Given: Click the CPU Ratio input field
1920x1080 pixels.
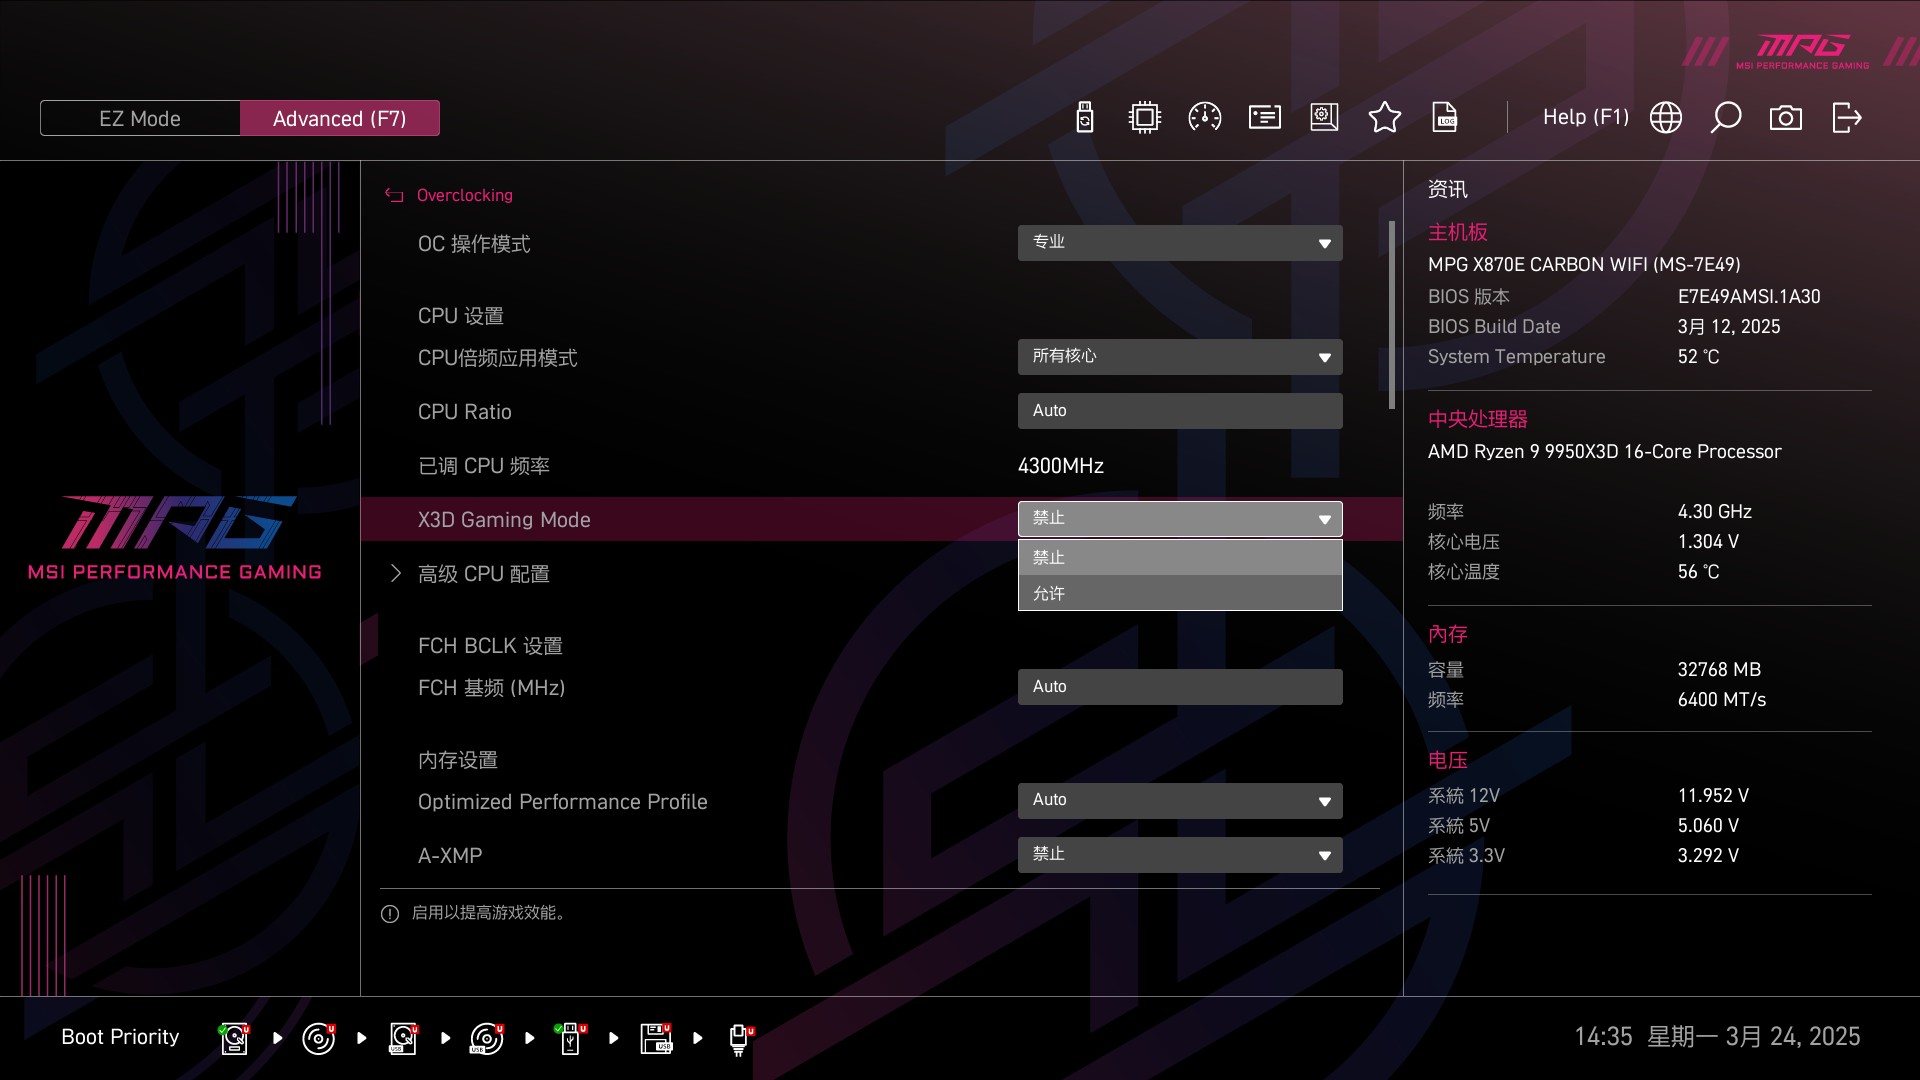Looking at the screenshot, I should pos(1179,411).
